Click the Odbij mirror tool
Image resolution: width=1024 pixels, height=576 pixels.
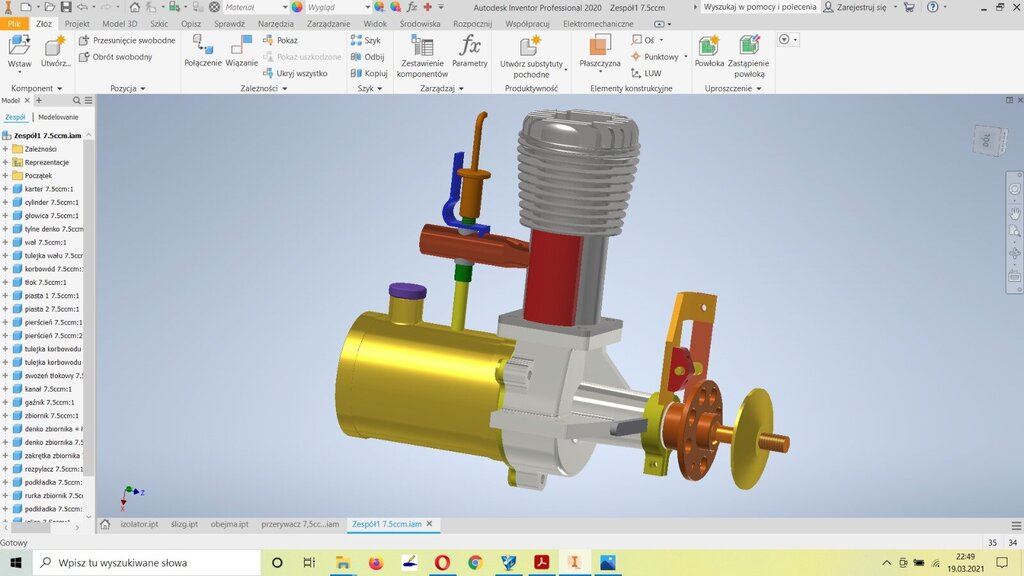pyautogui.click(x=367, y=57)
